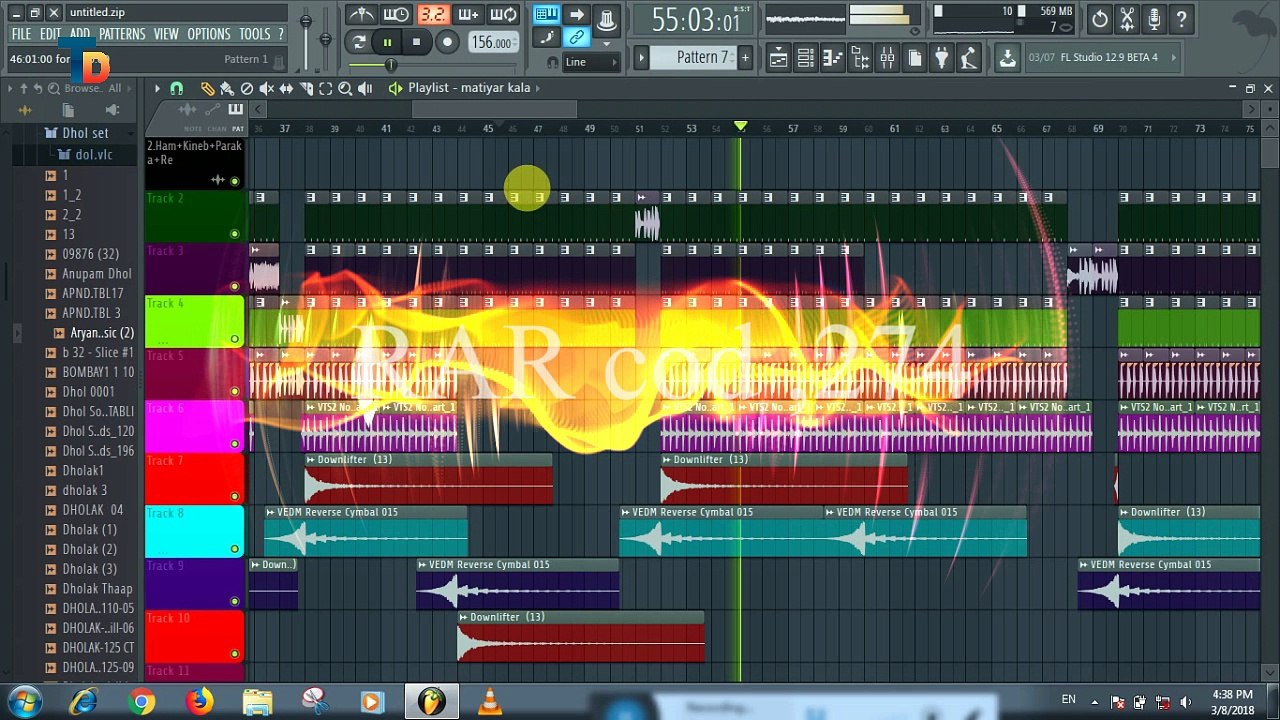The width and height of the screenshot is (1280, 720).
Task: Open the mixer icon
Action: coord(887,58)
